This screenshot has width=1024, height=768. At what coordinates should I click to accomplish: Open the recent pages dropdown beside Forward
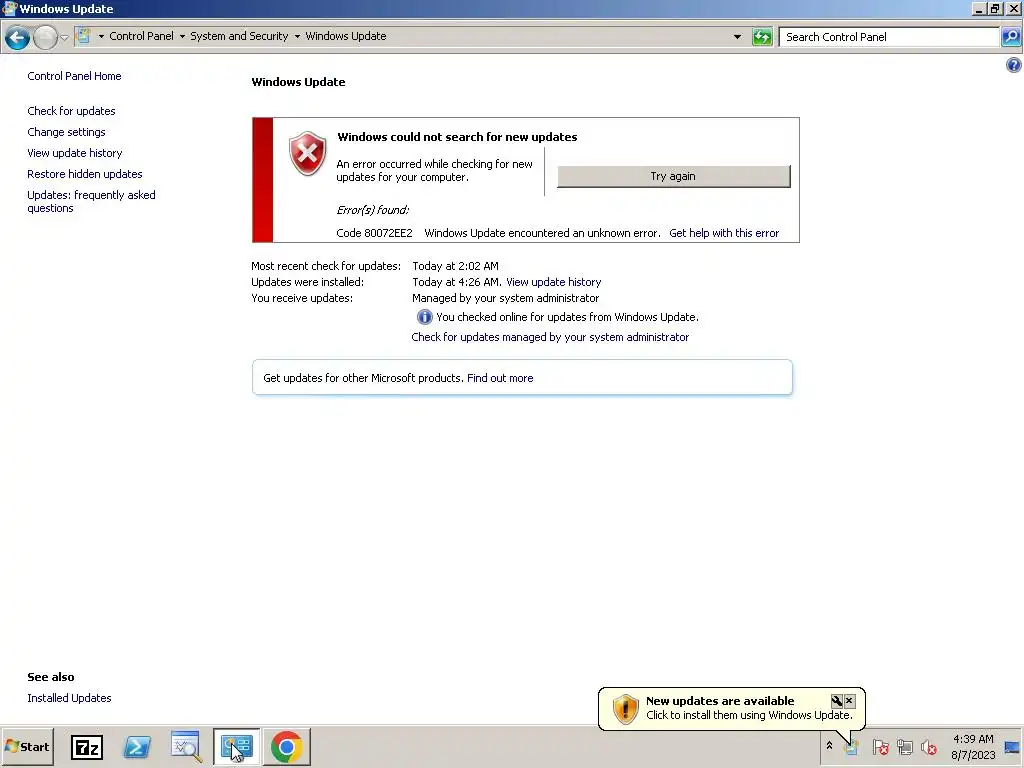point(64,37)
